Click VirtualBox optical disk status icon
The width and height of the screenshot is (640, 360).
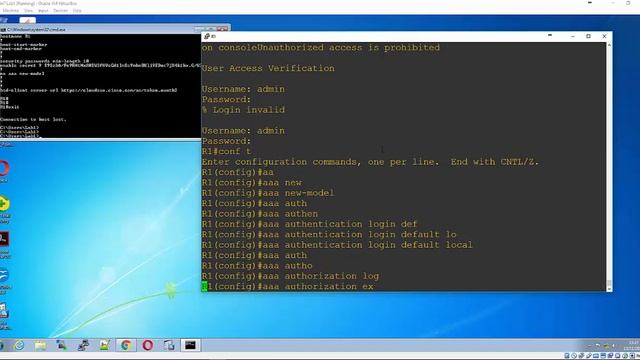pyautogui.click(x=574, y=356)
